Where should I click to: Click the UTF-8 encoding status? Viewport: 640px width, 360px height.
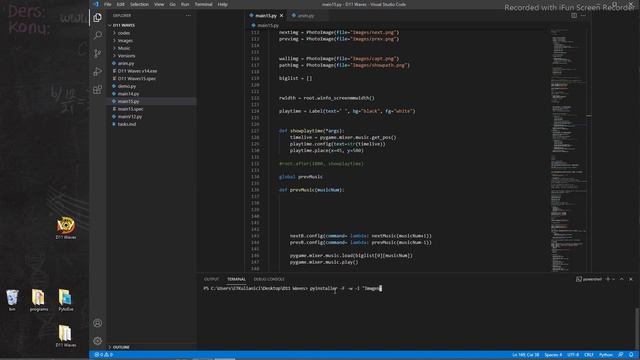click(x=573, y=355)
